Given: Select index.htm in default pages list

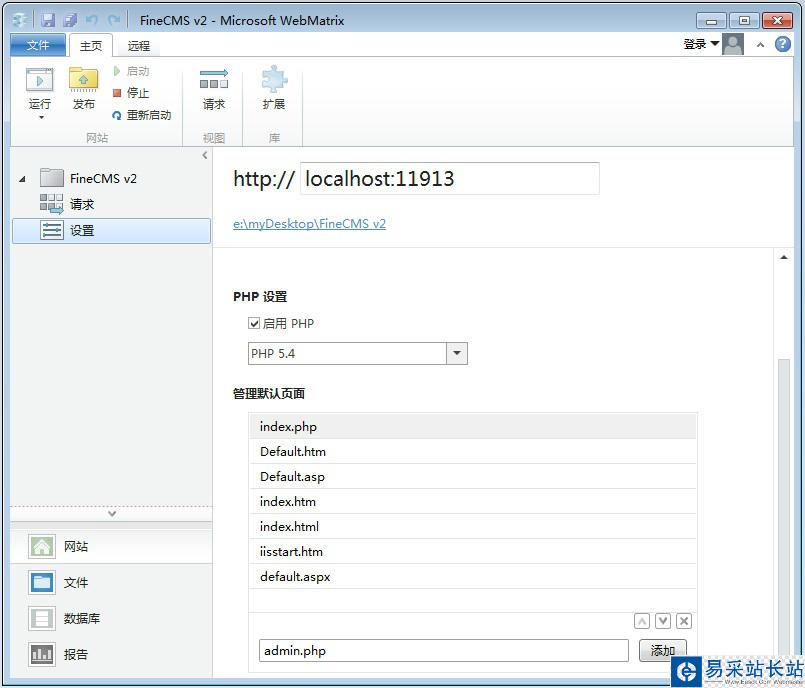Looking at the screenshot, I should point(472,502).
